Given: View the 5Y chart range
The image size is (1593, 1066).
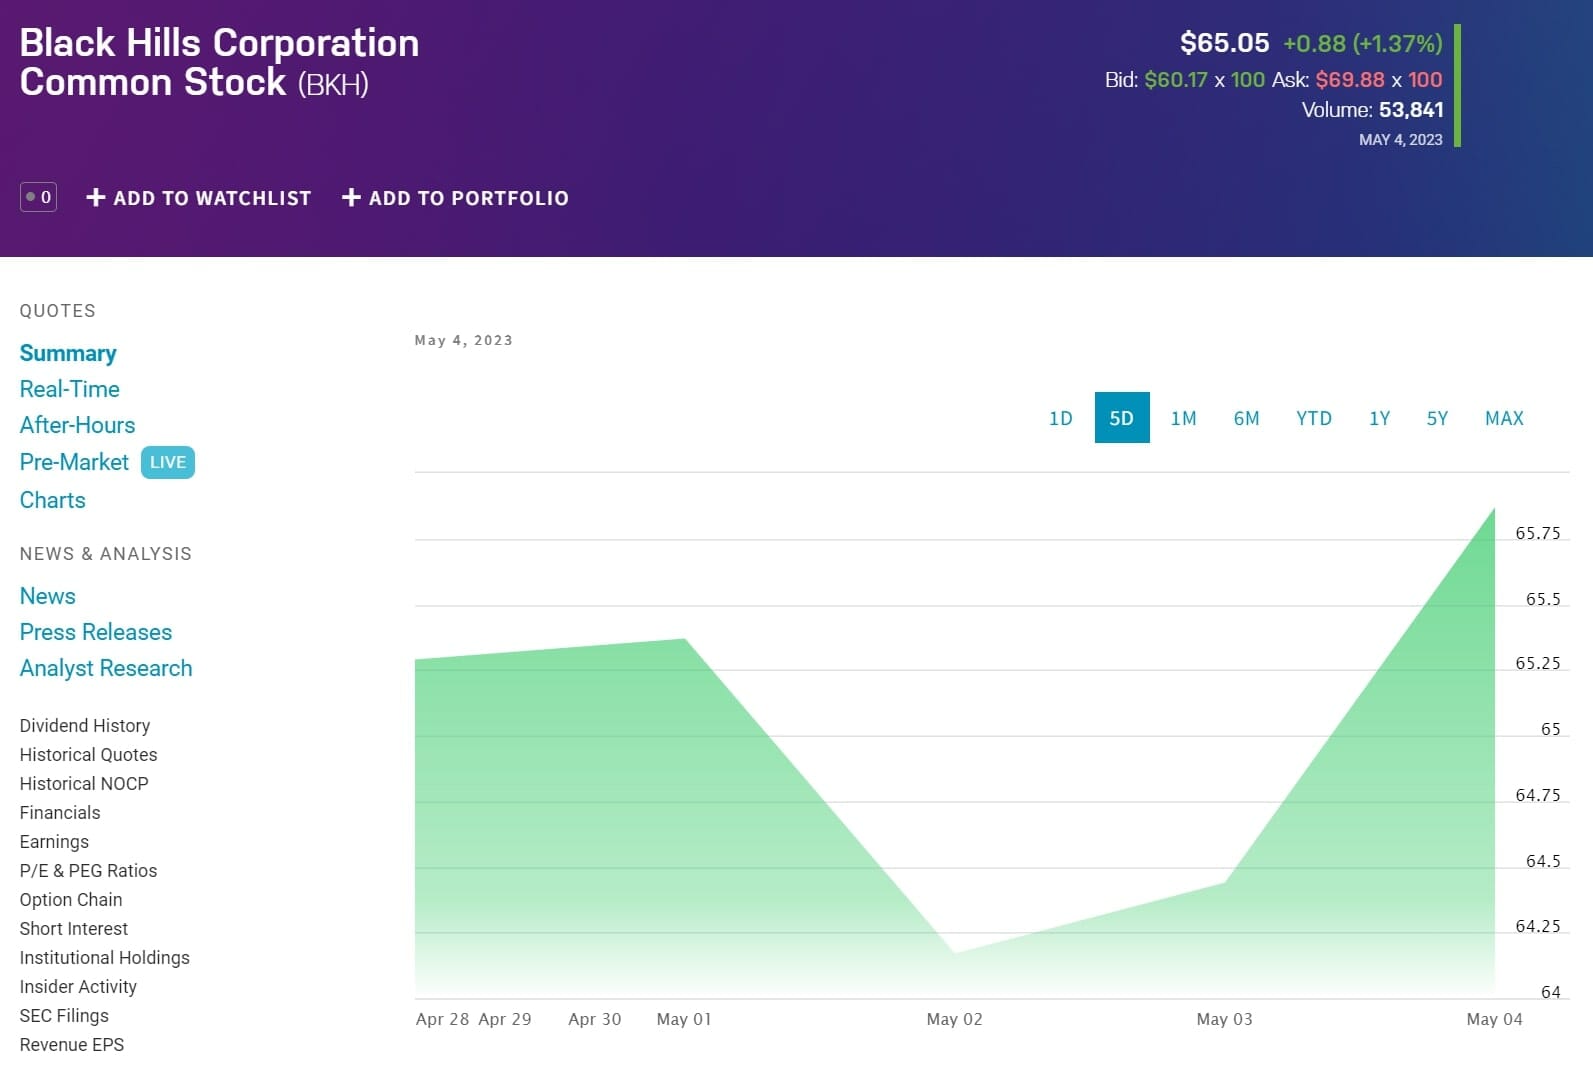Looking at the screenshot, I should click(1437, 418).
